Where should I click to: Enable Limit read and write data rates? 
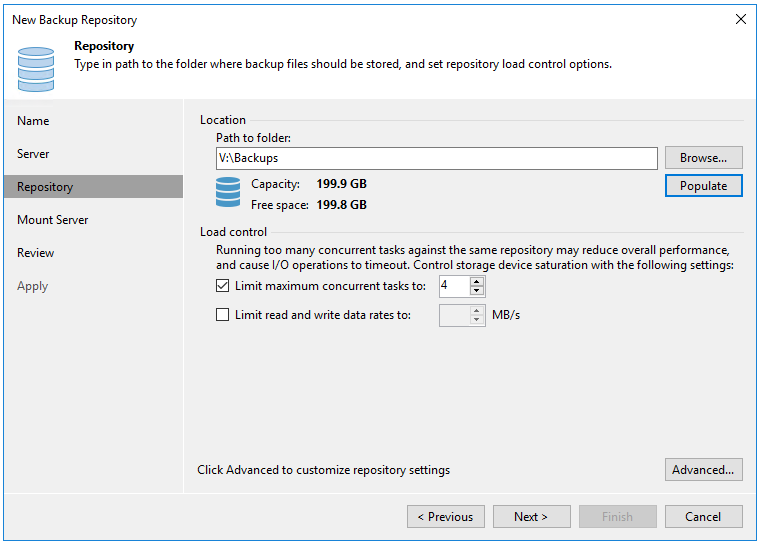223,315
